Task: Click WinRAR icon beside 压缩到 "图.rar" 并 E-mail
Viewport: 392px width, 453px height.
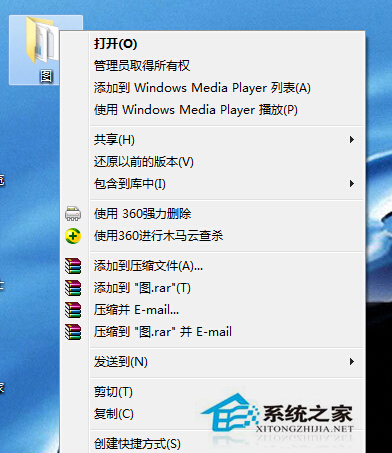Action: [x=73, y=332]
